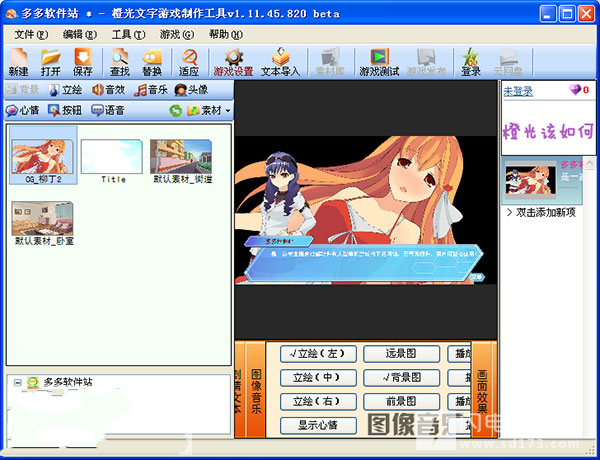This screenshot has height=460, width=600.
Task: Click the 查找 (Find) magnifier icon
Action: (120, 62)
